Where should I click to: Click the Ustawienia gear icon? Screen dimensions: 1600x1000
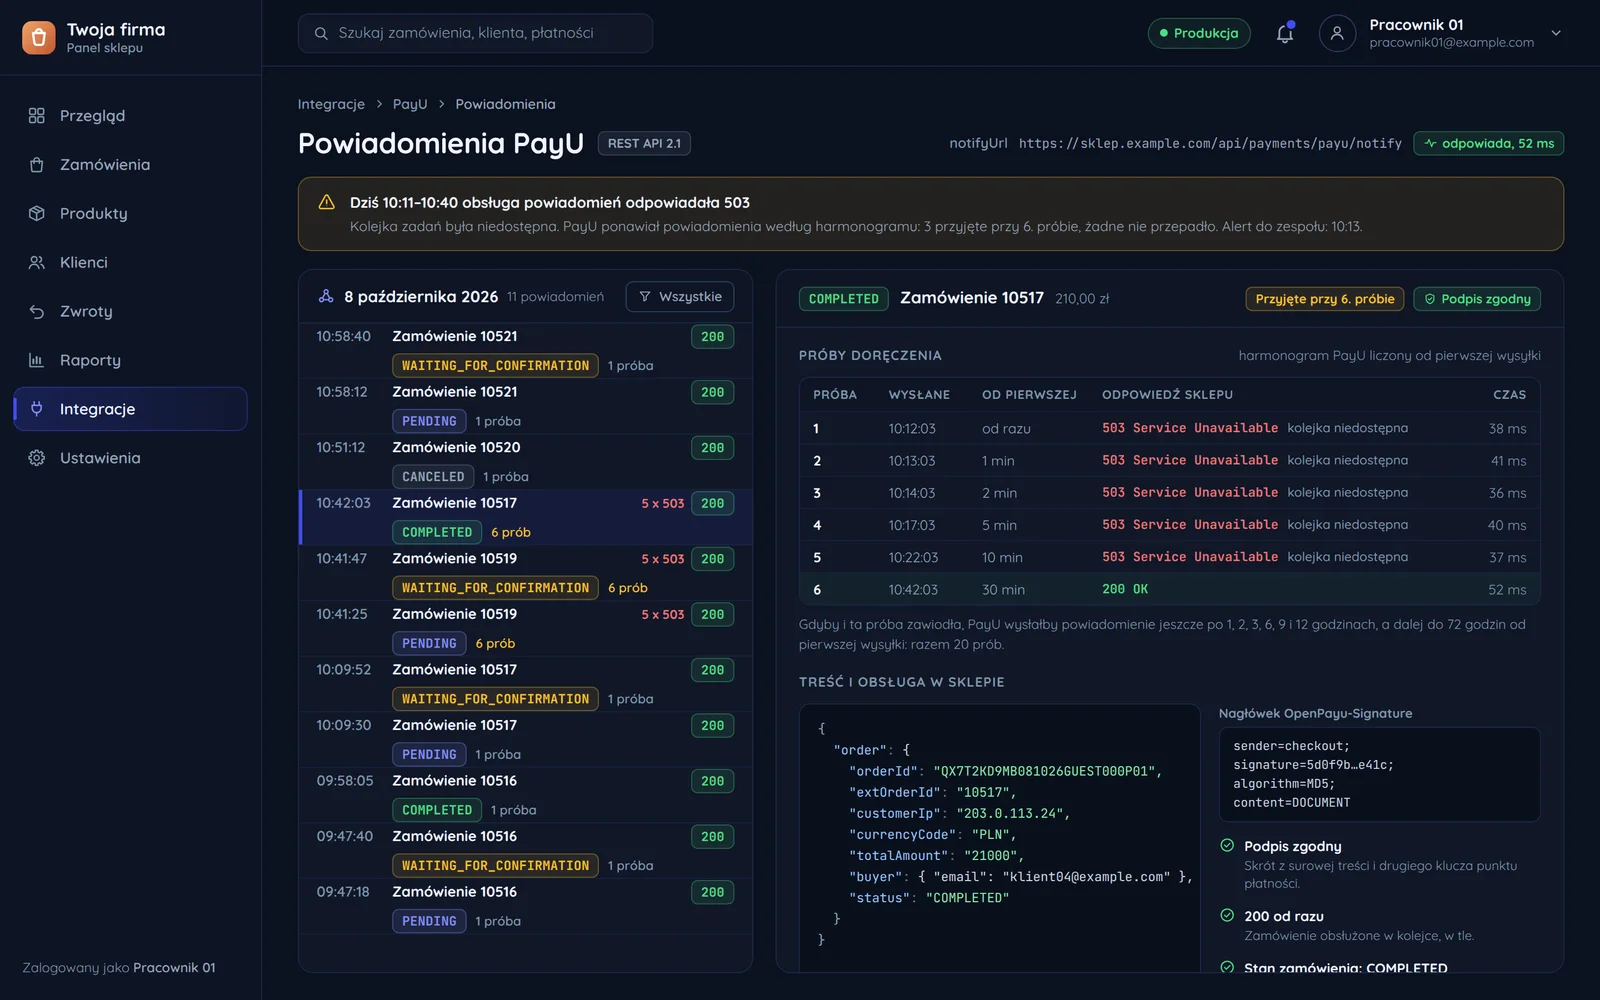pos(37,458)
